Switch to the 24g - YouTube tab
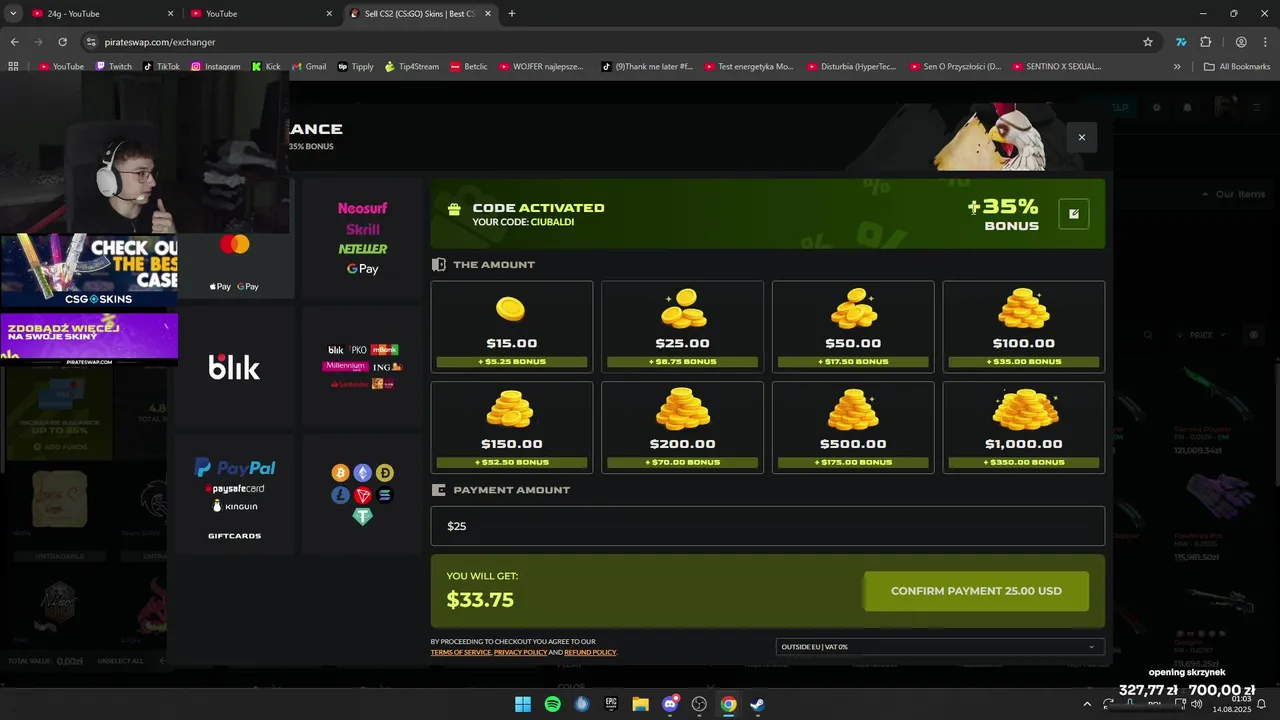Viewport: 1280px width, 720px height. click(103, 14)
